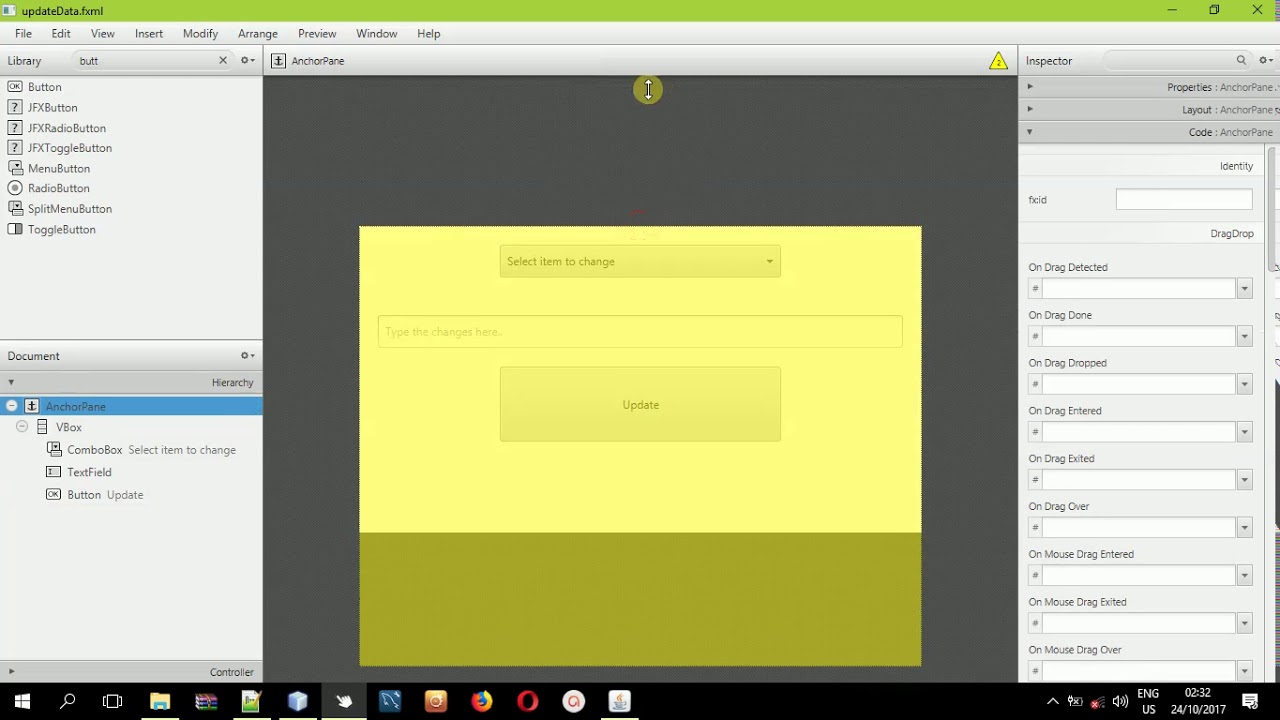Open the Help menu
This screenshot has width=1280, height=720.
point(429,33)
